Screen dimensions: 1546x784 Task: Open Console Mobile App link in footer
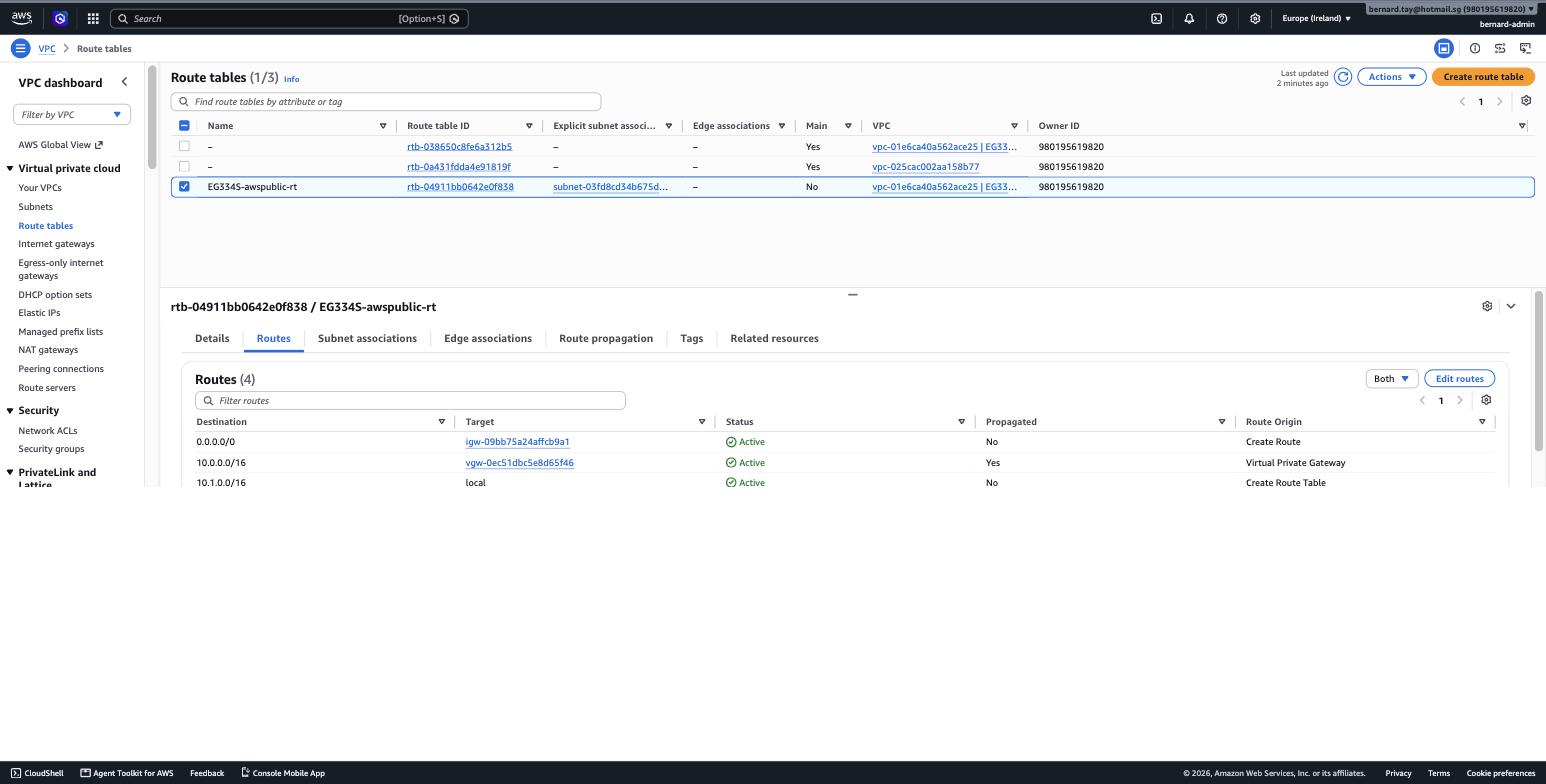(x=283, y=773)
